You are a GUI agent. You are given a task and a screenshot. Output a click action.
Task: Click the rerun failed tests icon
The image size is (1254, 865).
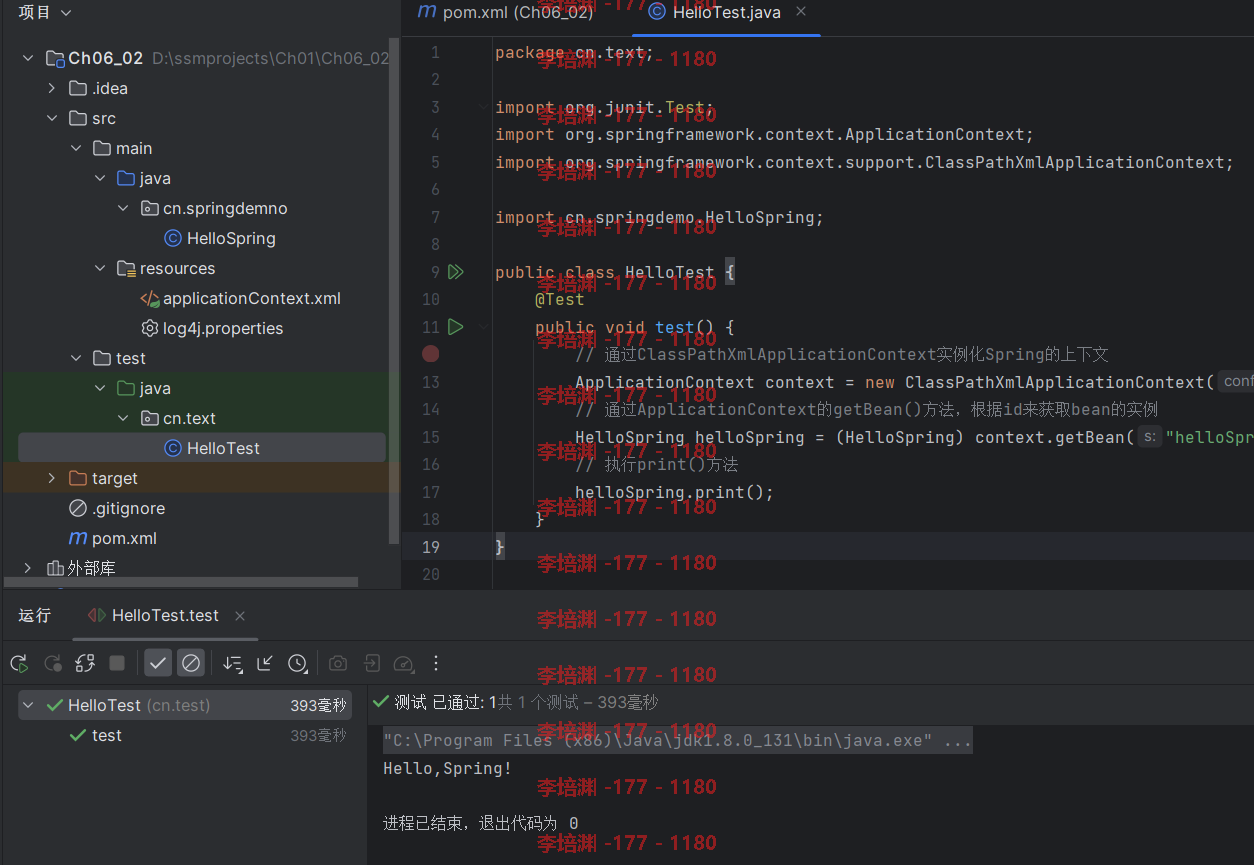point(53,663)
